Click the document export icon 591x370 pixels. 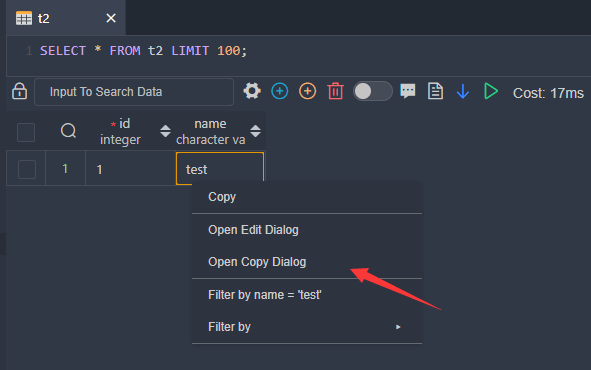pos(435,91)
